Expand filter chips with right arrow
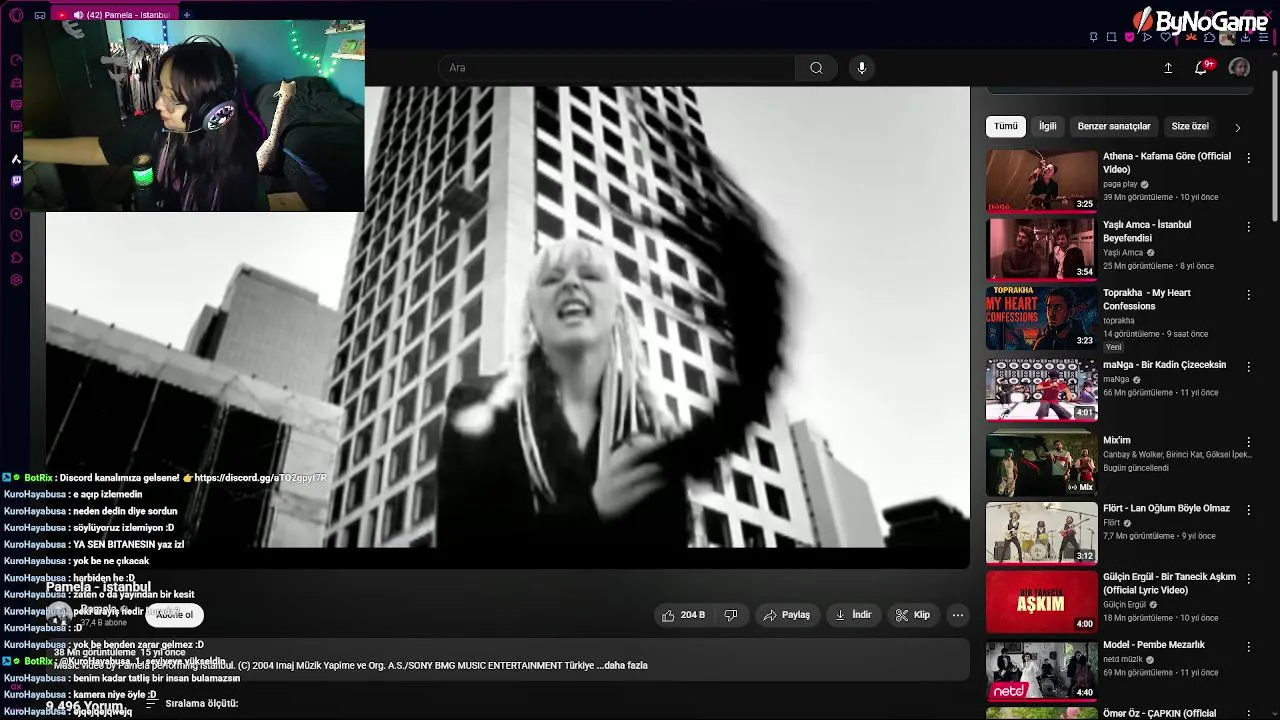Image resolution: width=1280 pixels, height=720 pixels. [1237, 128]
